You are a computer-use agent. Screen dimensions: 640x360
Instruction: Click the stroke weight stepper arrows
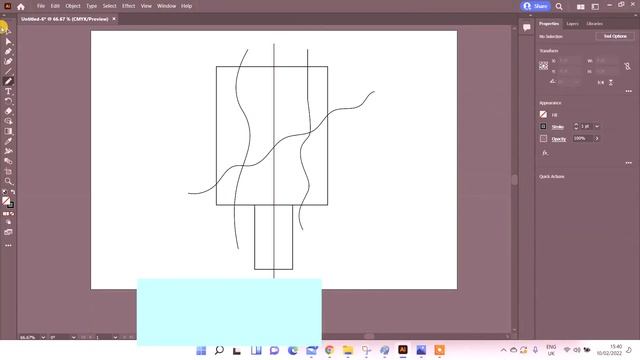576,127
